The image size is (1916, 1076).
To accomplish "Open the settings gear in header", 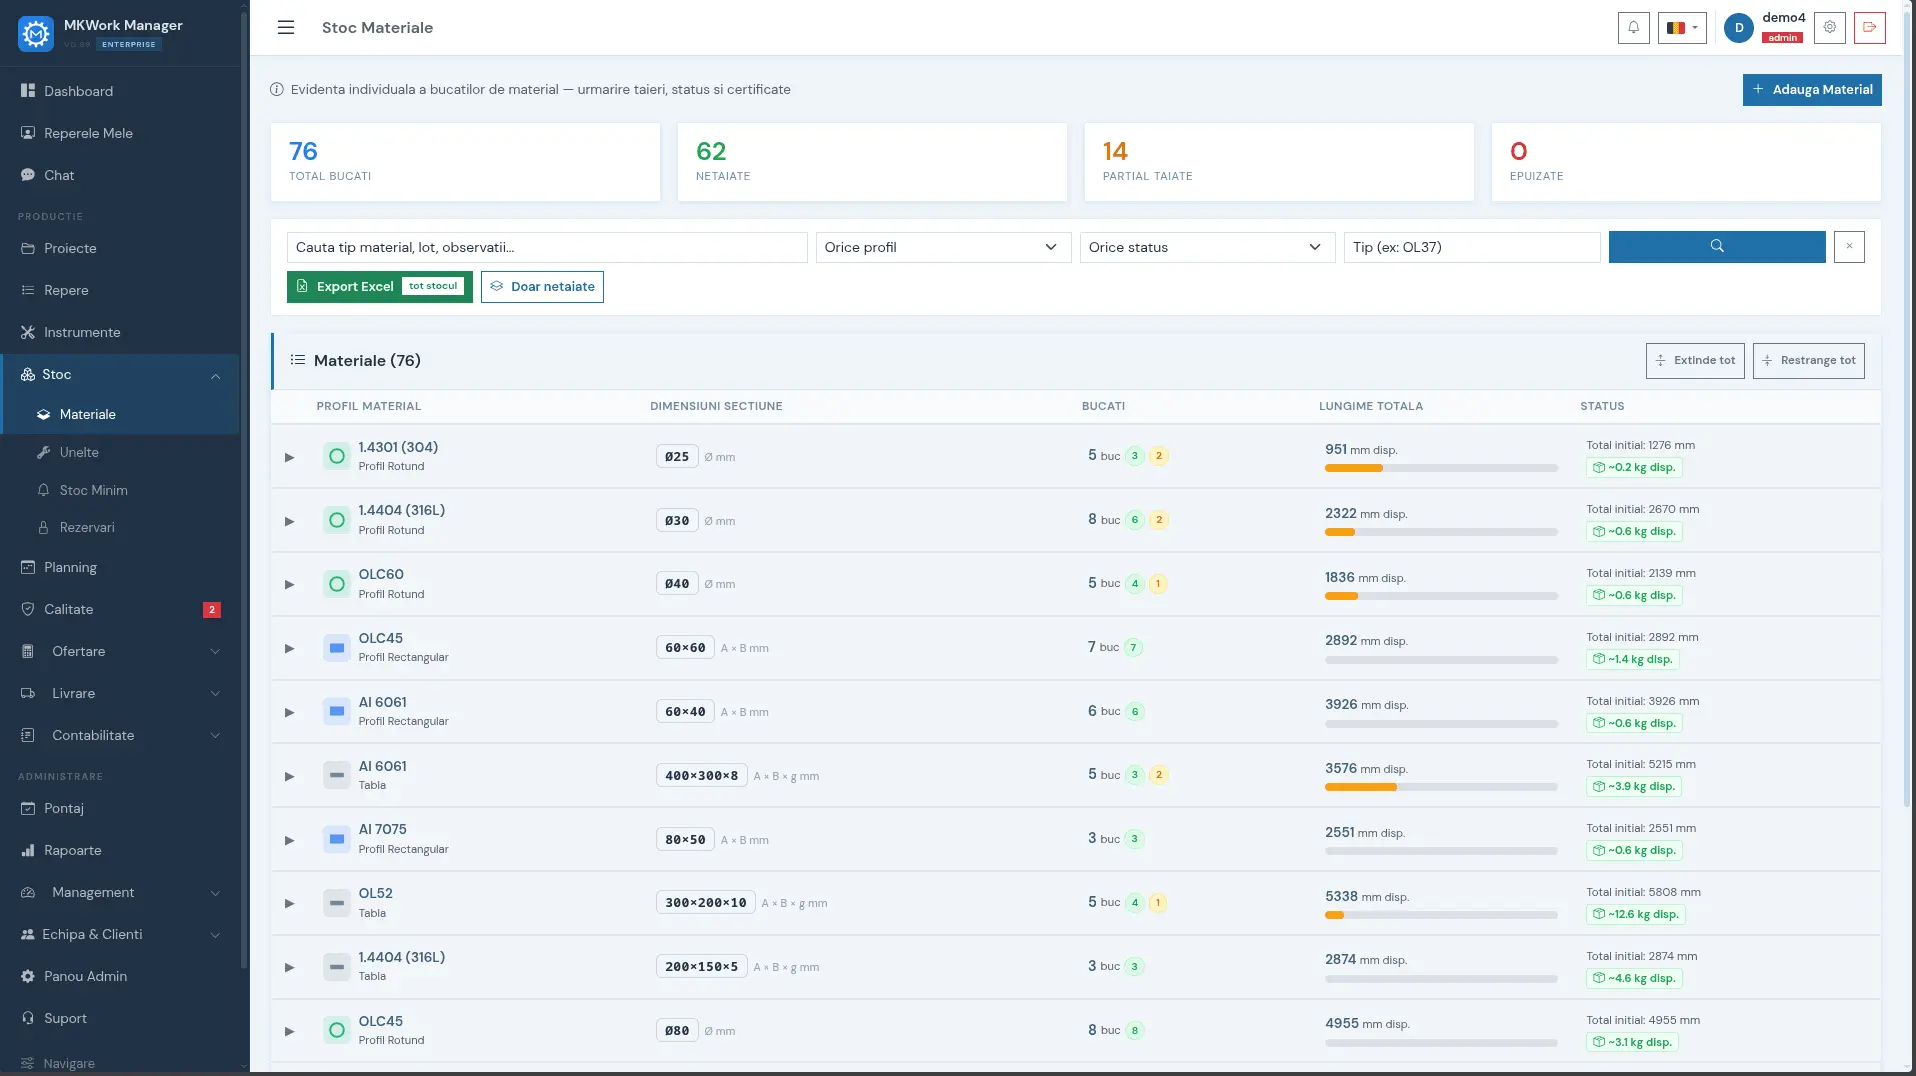I will click(1829, 28).
